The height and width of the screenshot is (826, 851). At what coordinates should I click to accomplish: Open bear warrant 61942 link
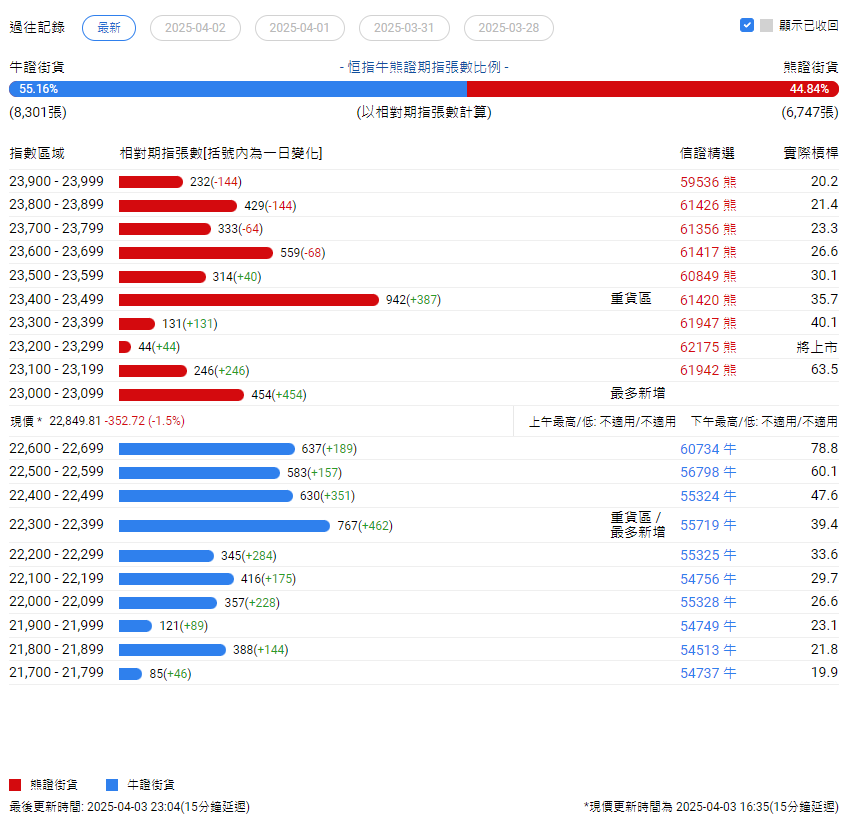pos(700,370)
